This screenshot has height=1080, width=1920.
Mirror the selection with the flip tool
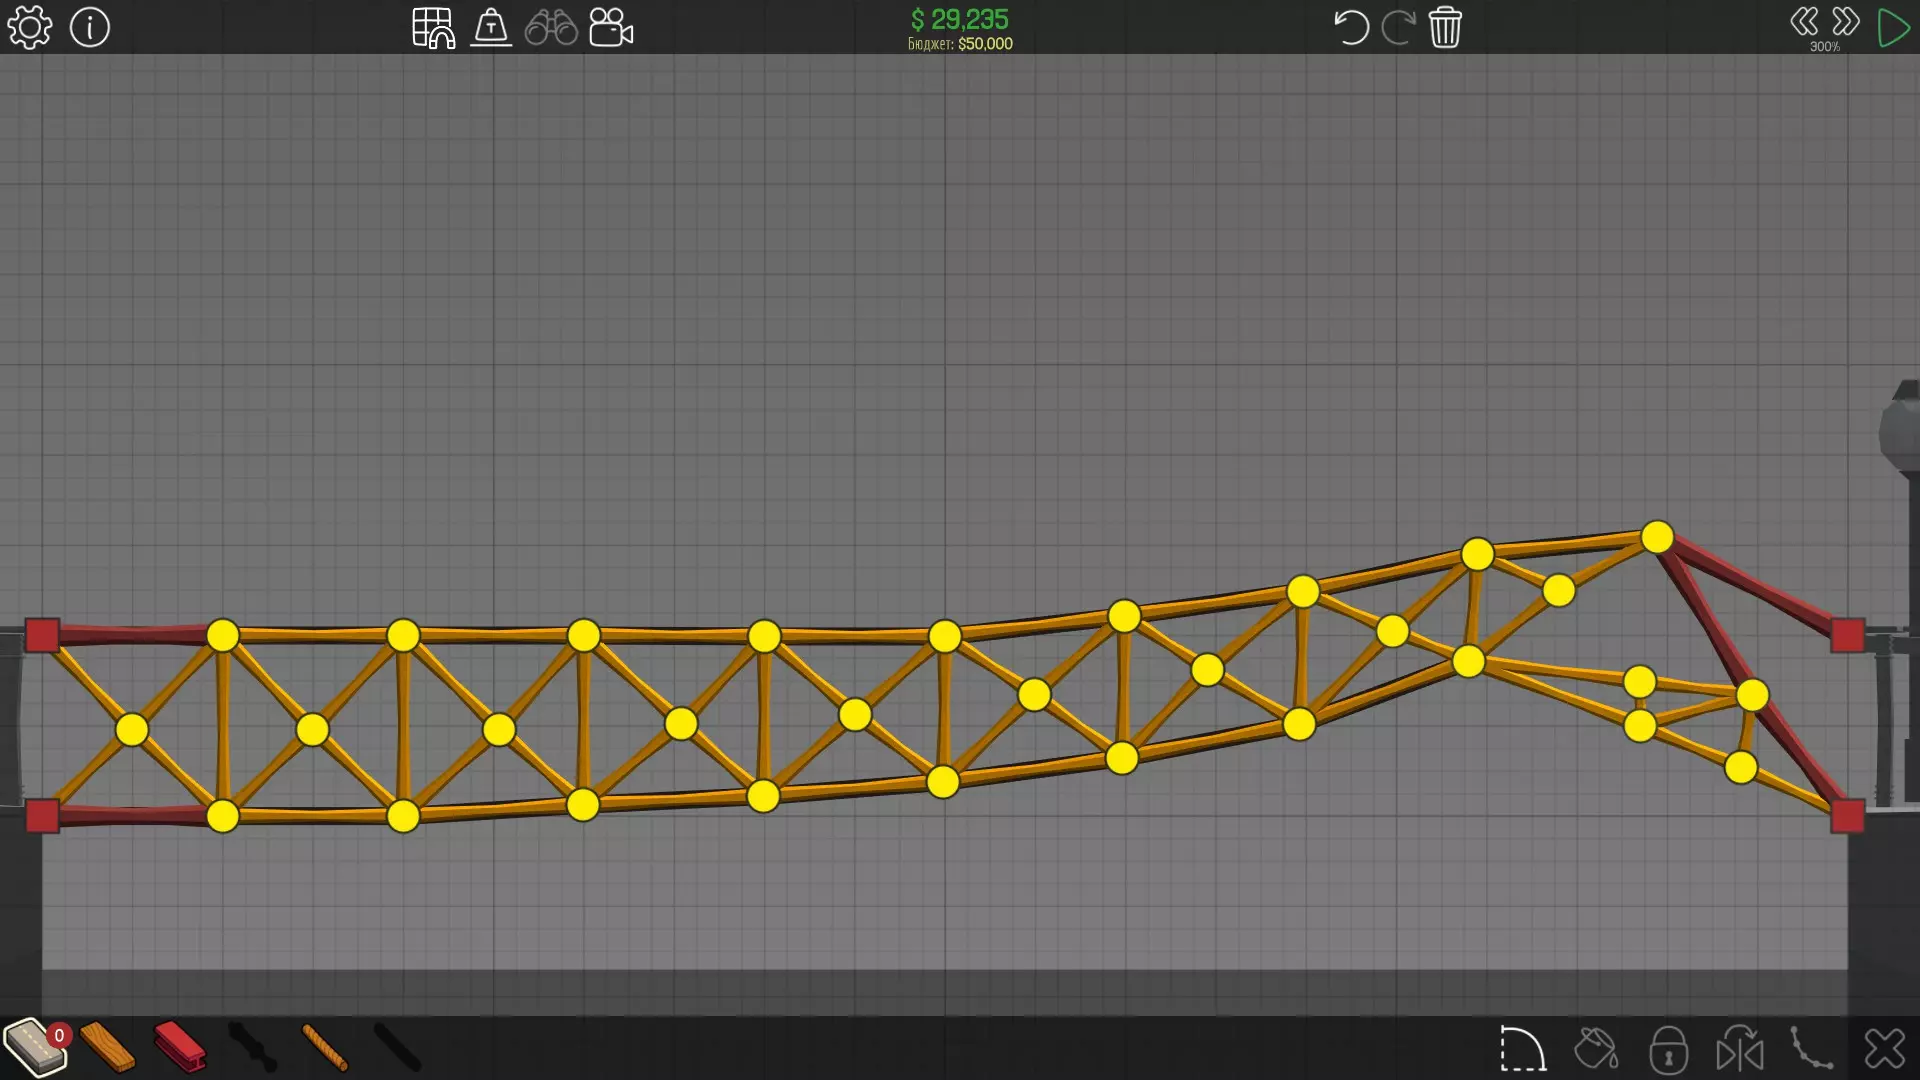point(1740,1050)
